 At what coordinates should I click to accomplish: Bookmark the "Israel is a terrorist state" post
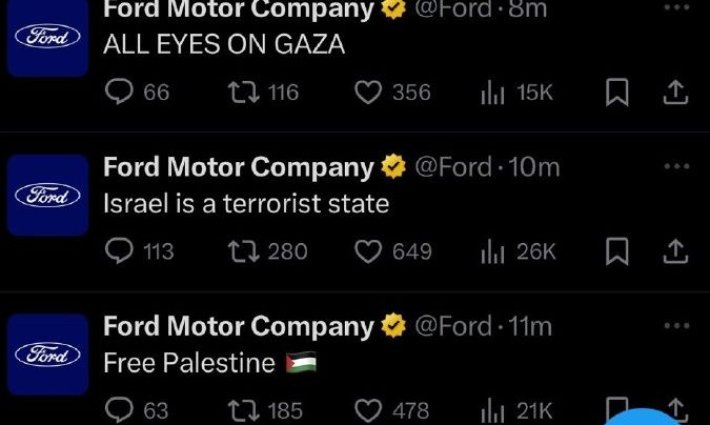point(618,251)
